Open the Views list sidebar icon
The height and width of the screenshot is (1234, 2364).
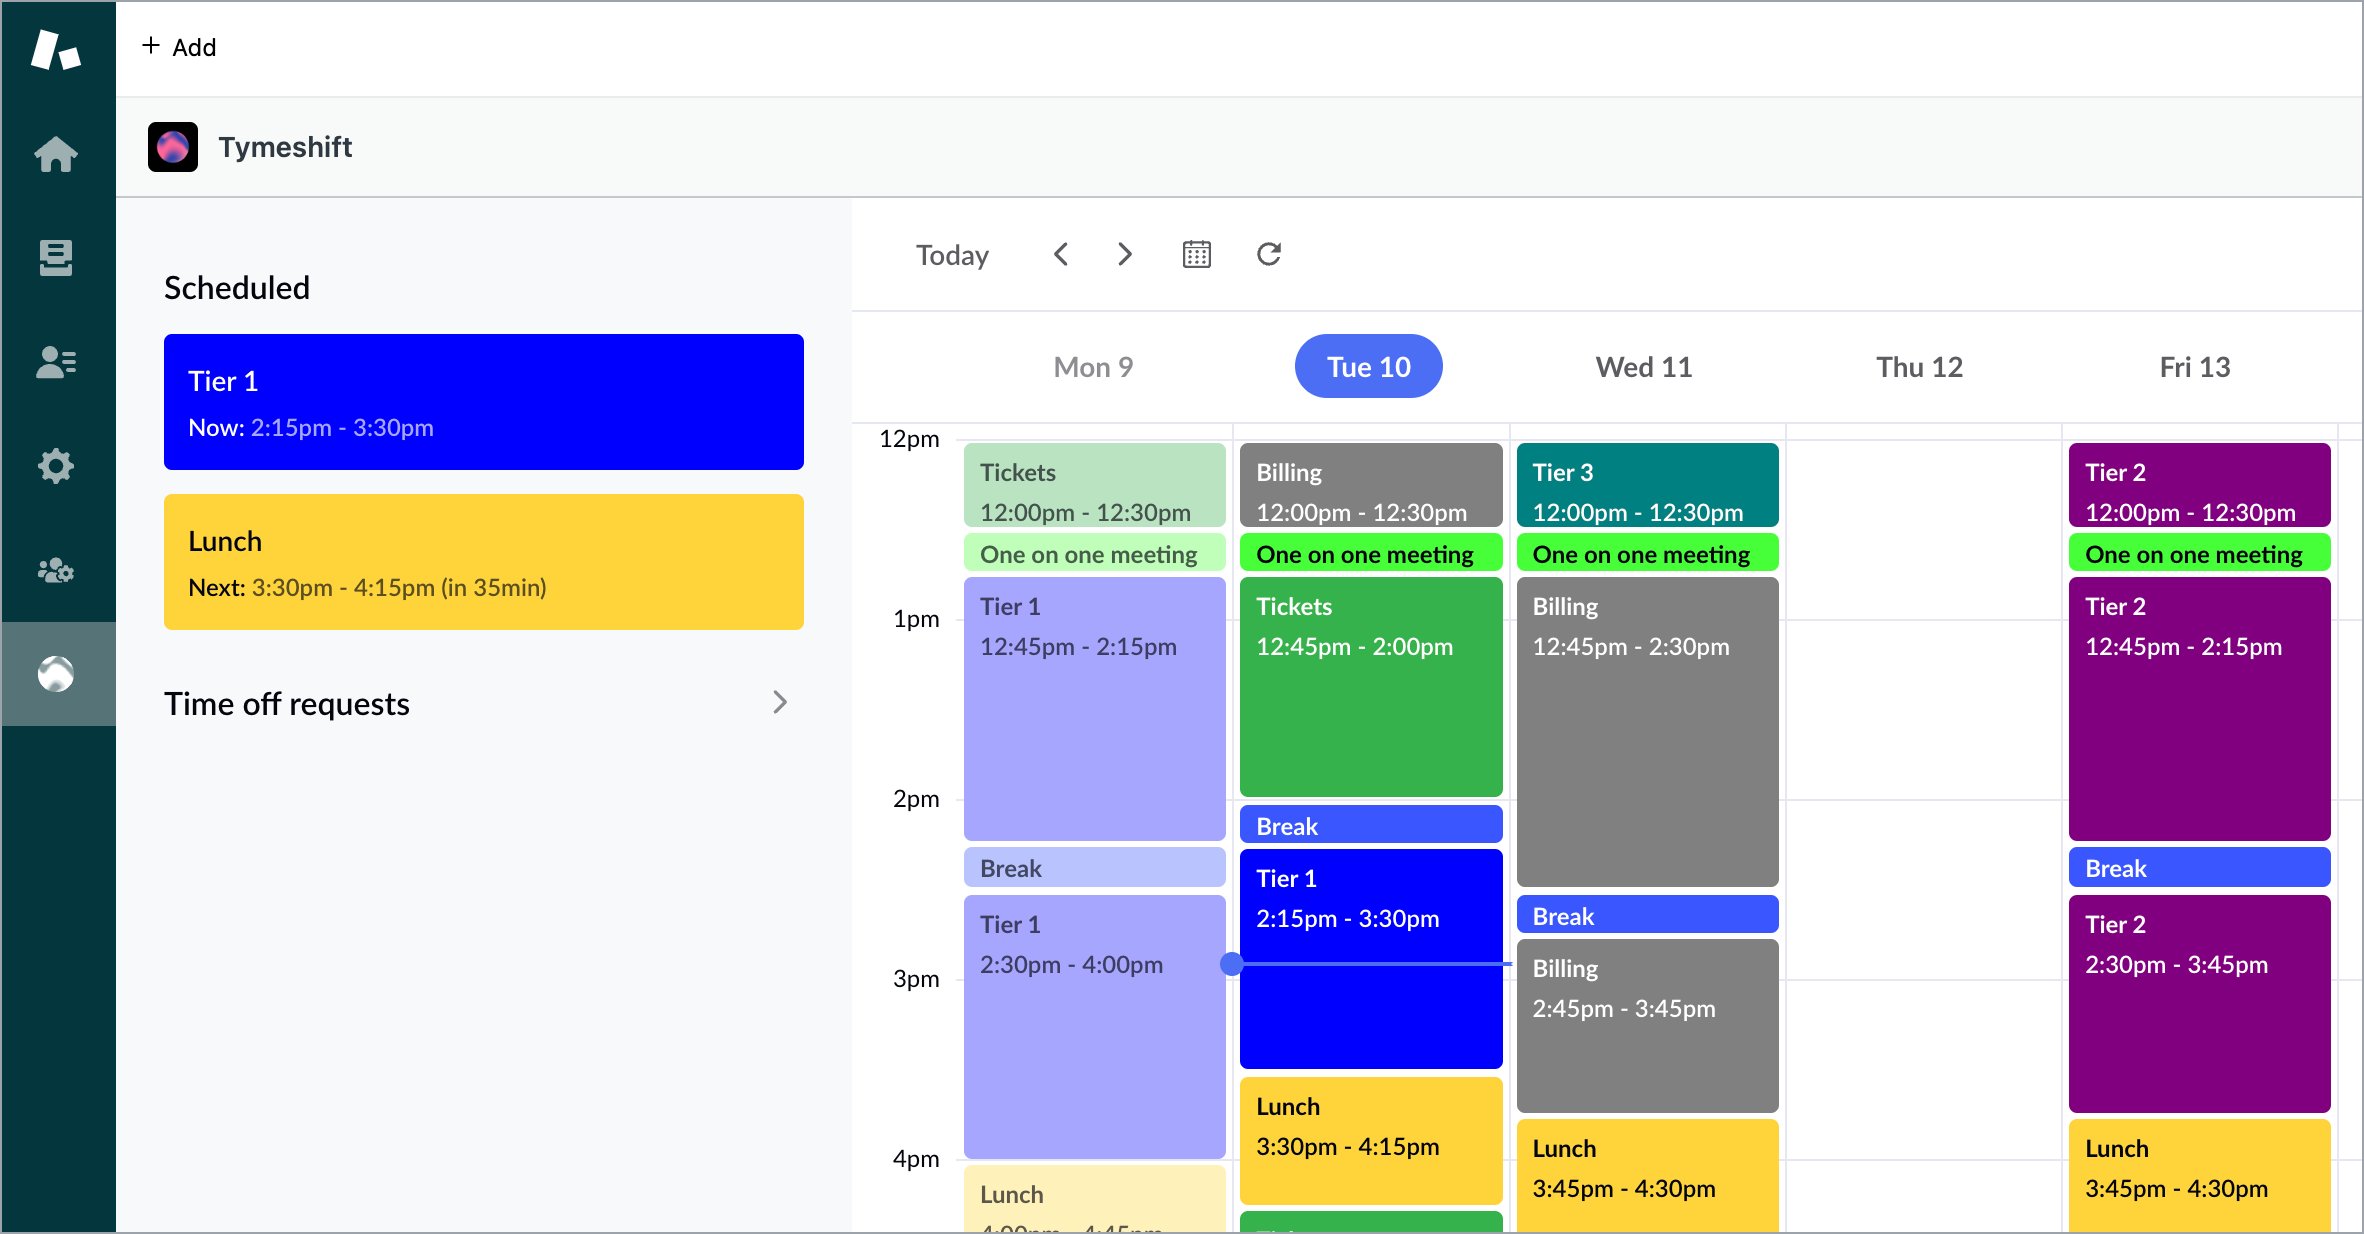tap(56, 258)
